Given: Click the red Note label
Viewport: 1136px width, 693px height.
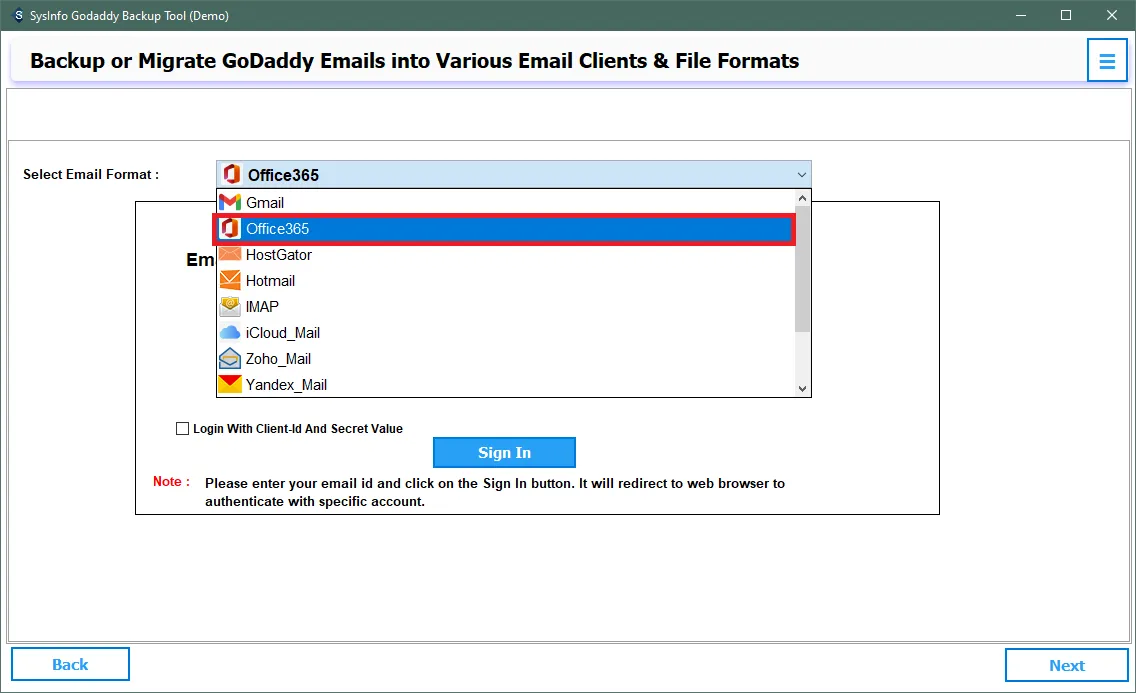Looking at the screenshot, I should [x=171, y=482].
